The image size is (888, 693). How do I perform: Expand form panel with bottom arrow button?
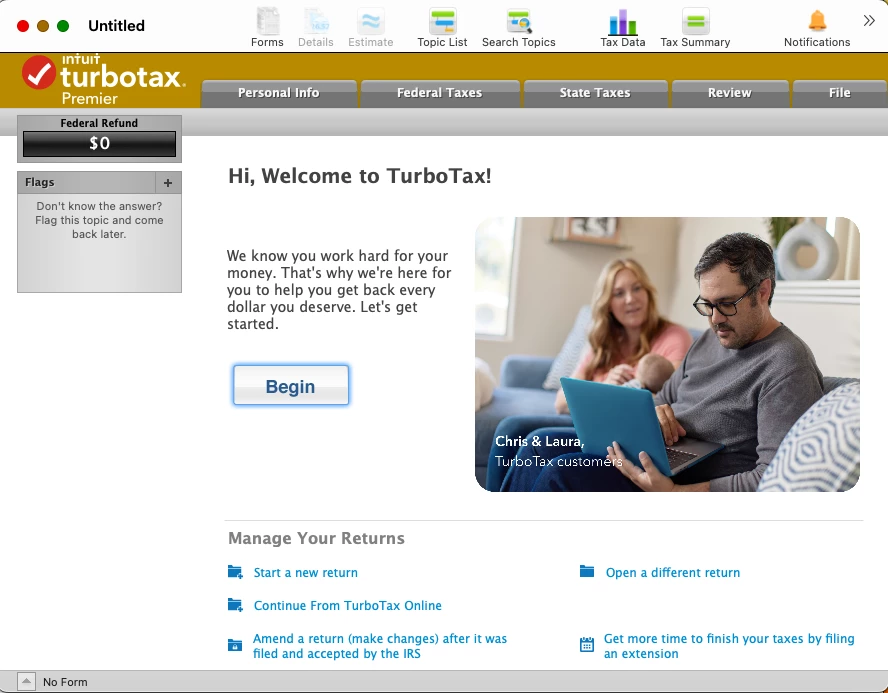(x=26, y=682)
